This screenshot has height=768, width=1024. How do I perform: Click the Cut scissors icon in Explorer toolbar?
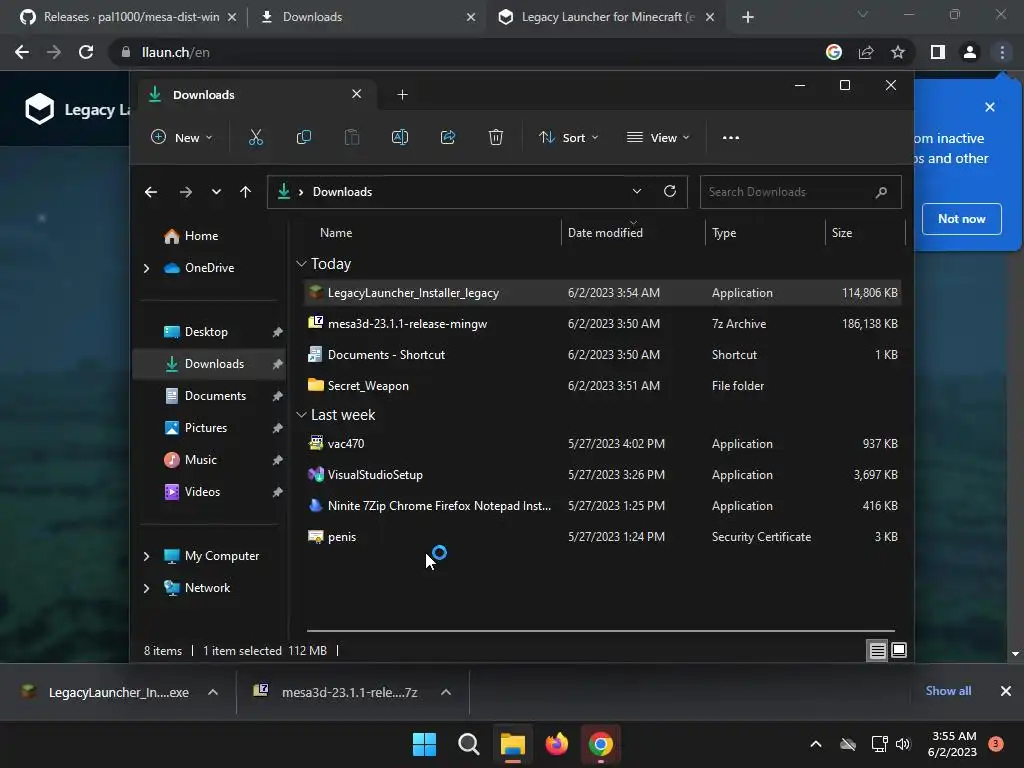point(255,137)
